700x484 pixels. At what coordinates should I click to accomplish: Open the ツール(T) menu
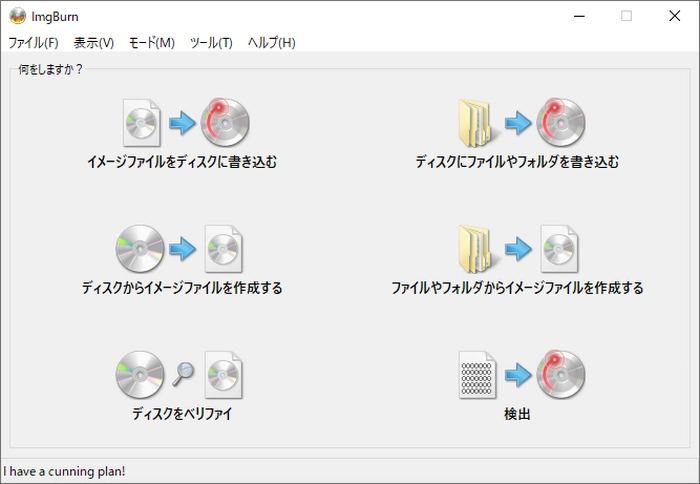211,43
